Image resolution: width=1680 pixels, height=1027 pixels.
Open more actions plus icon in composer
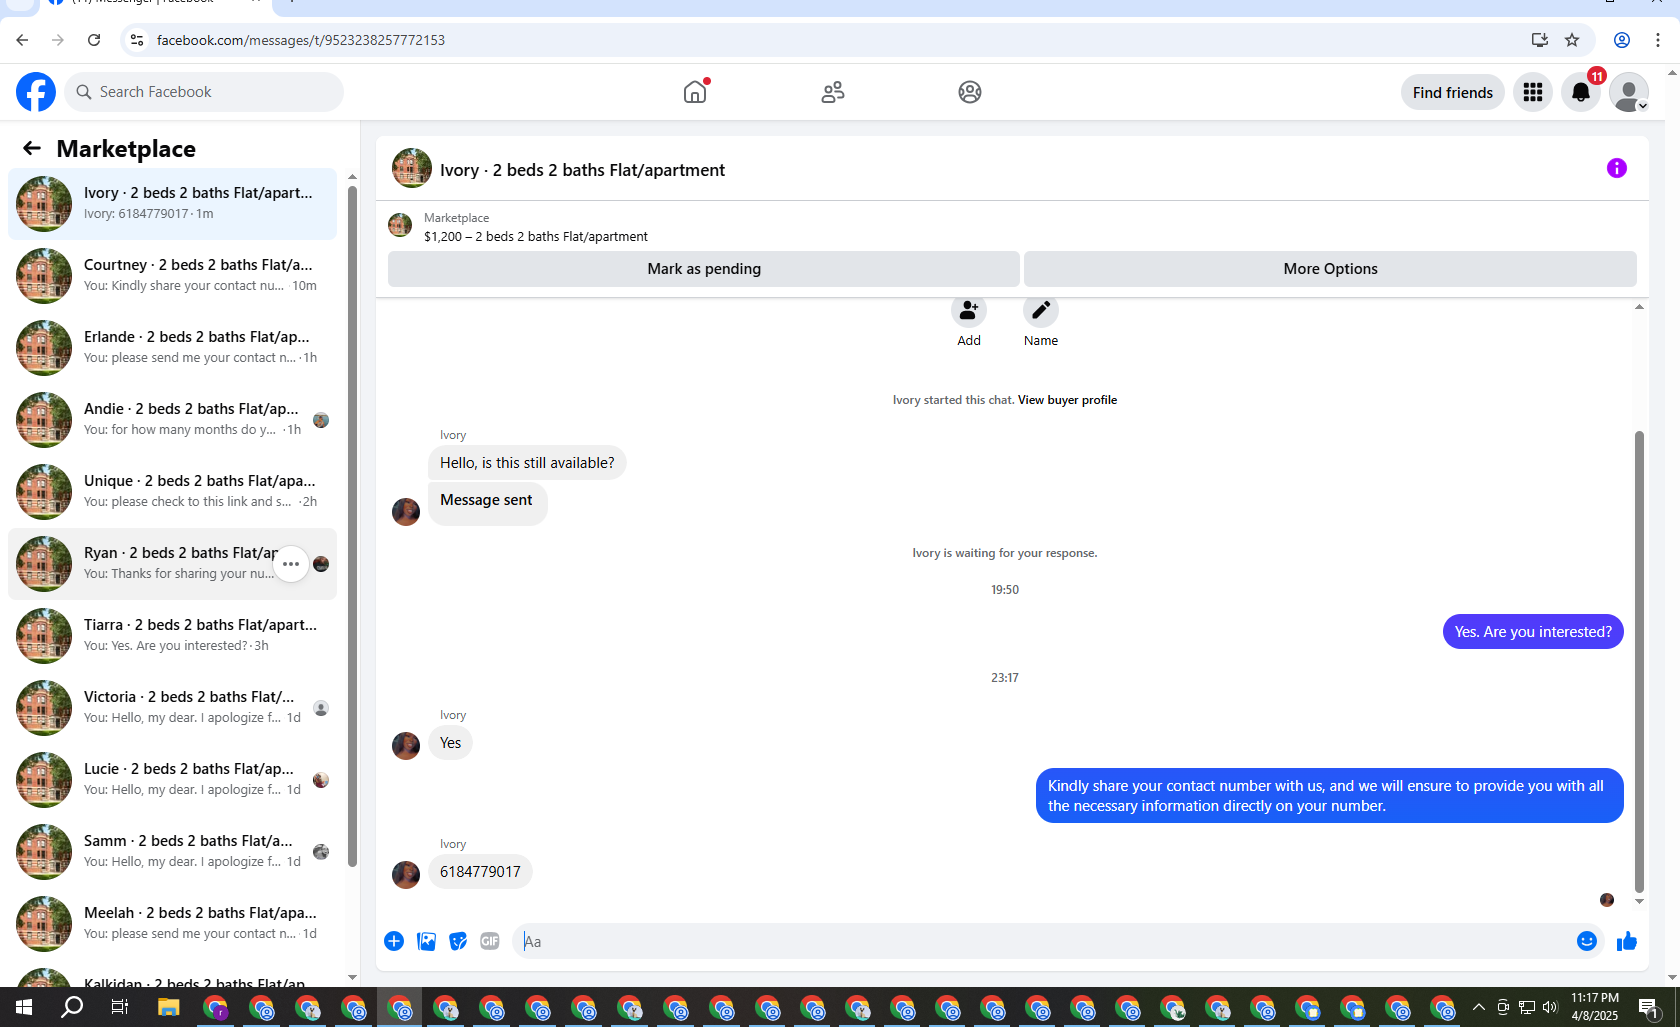coord(394,941)
